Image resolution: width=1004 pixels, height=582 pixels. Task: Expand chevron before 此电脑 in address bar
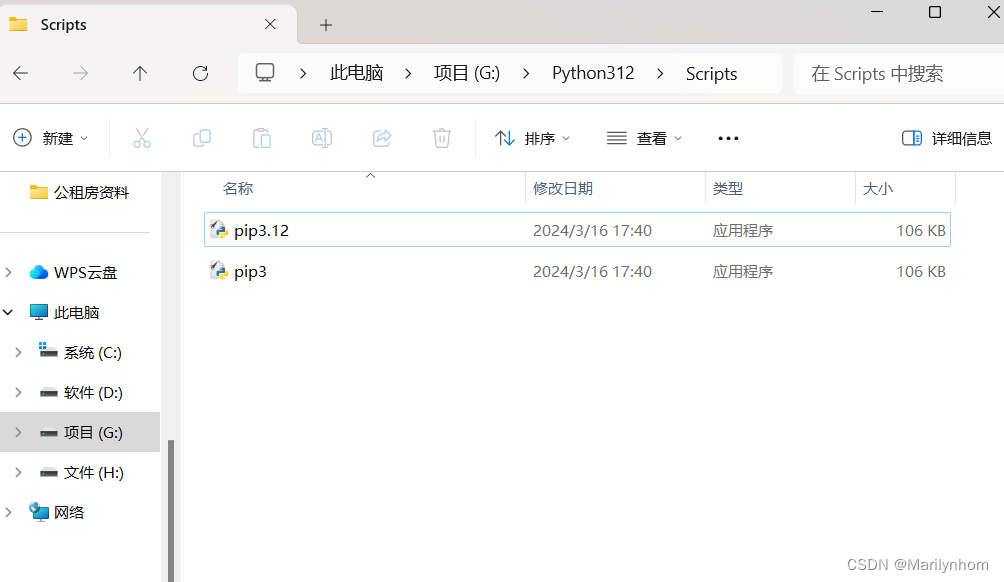(x=303, y=74)
